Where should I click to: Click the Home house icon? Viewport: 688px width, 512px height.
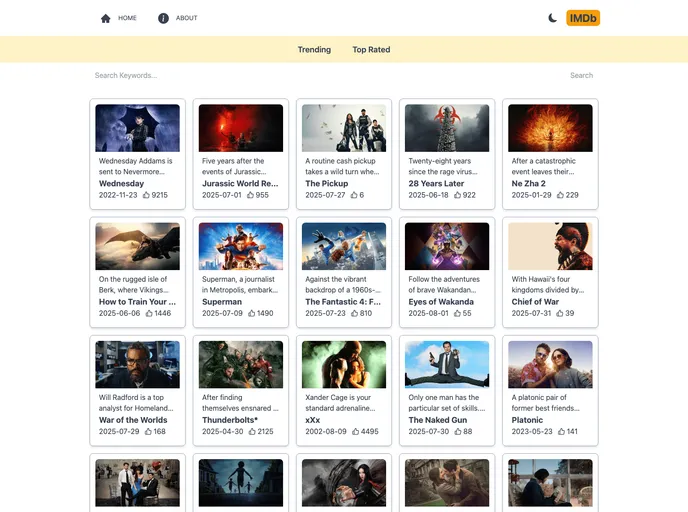[x=105, y=18]
